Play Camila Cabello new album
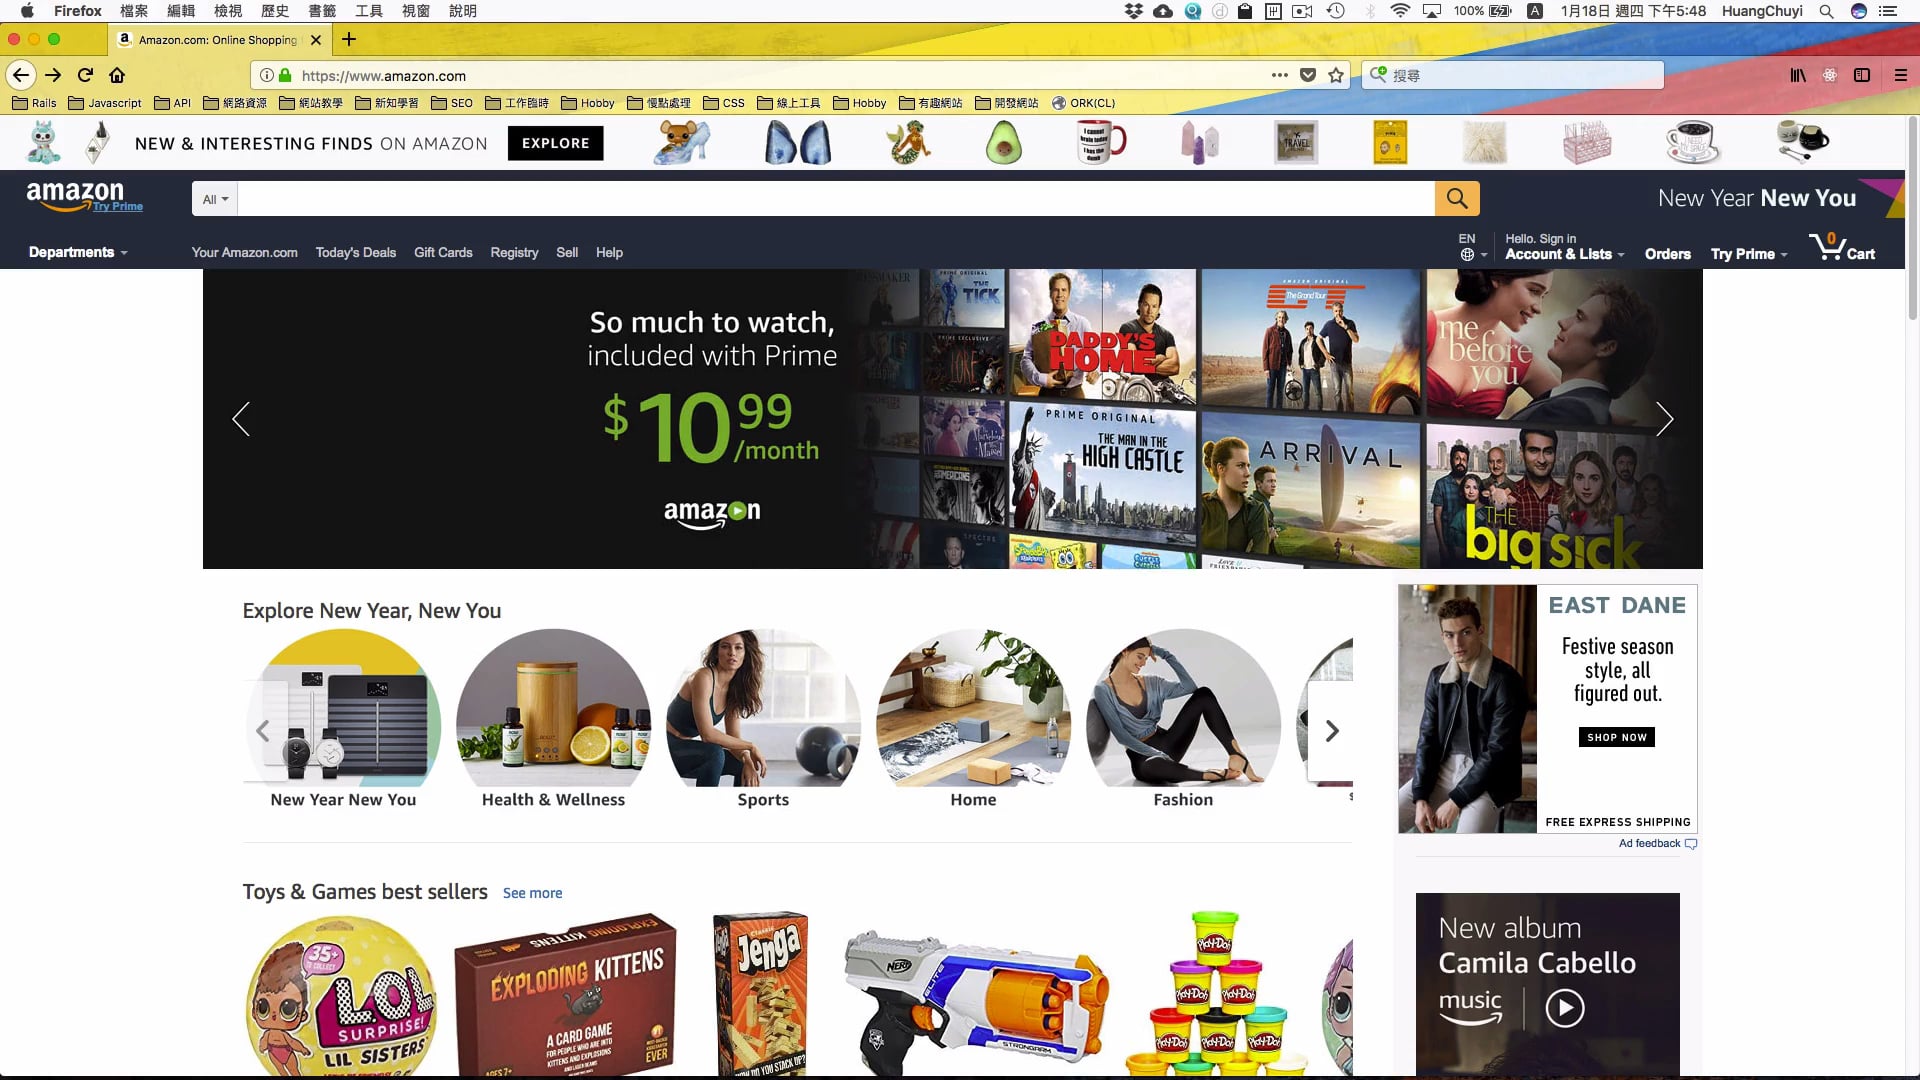This screenshot has height=1080, width=1920. click(x=1565, y=1008)
